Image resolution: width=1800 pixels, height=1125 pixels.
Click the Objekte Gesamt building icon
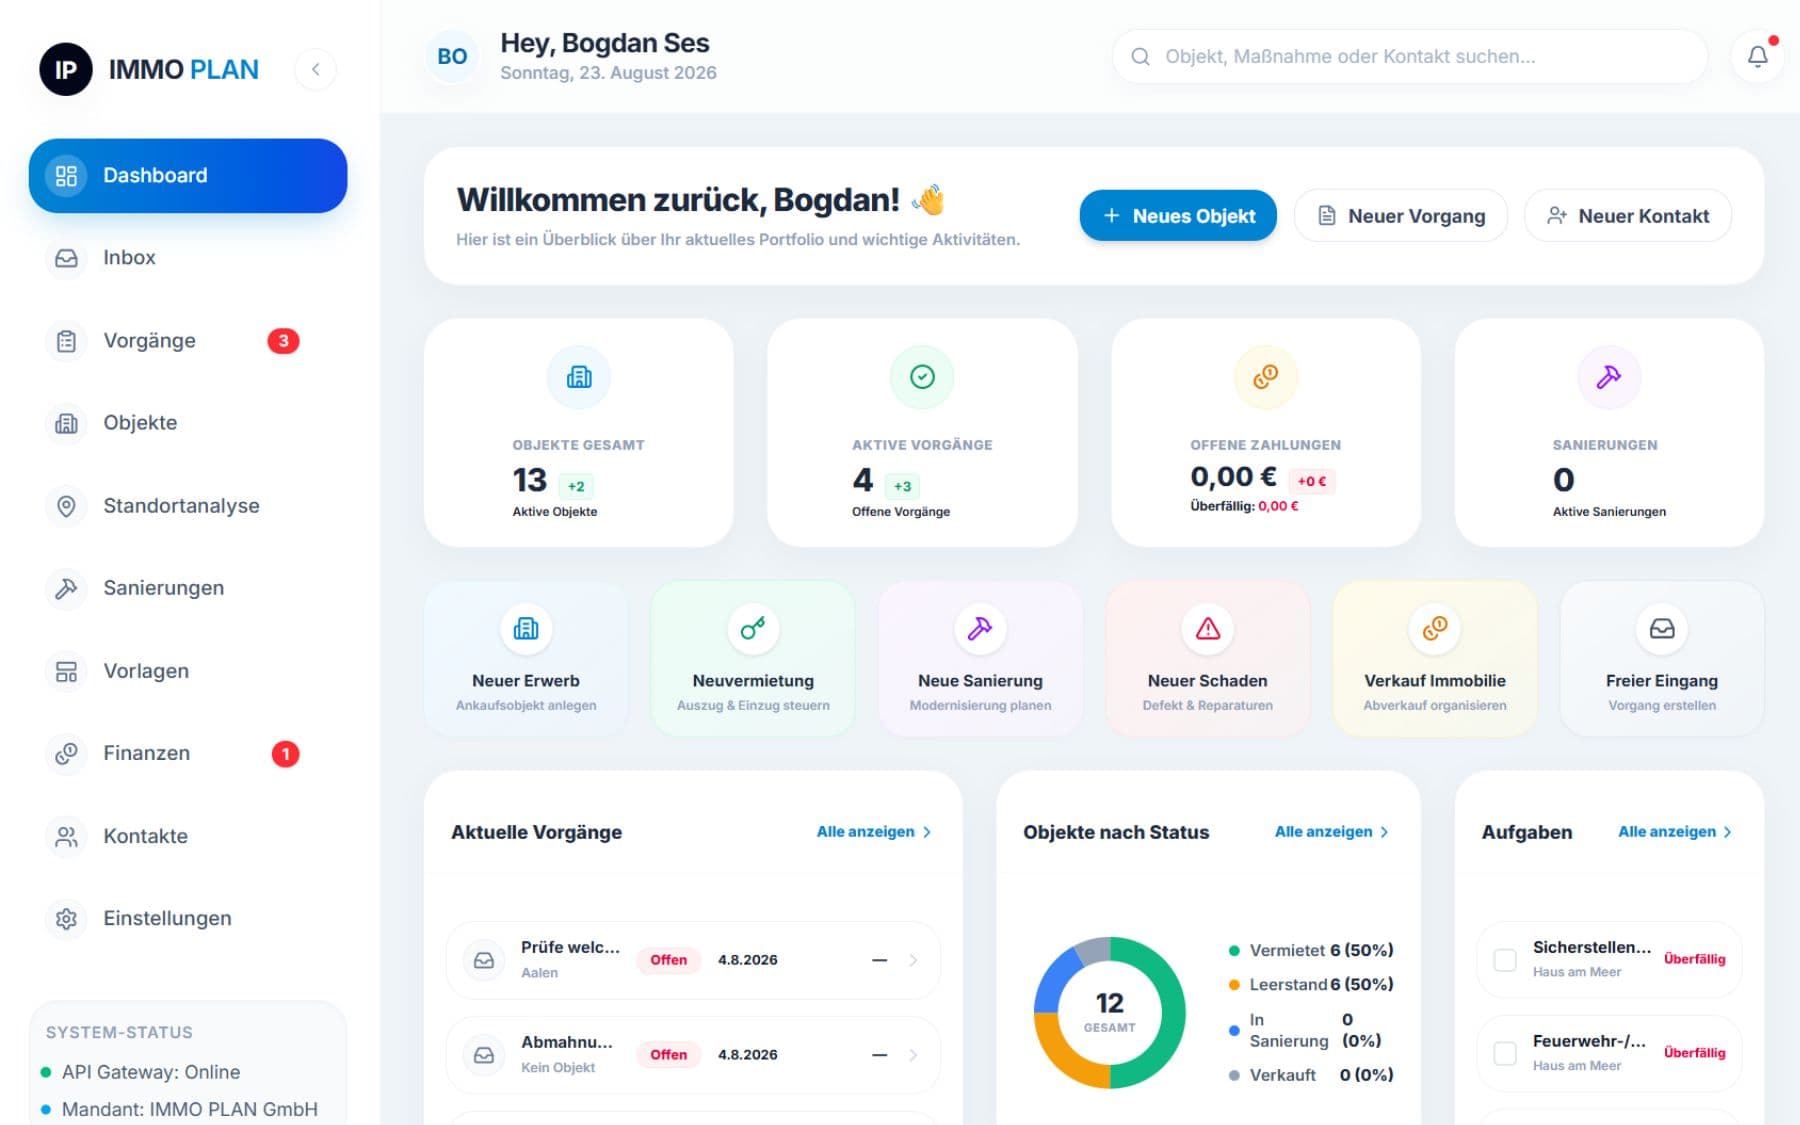click(579, 377)
